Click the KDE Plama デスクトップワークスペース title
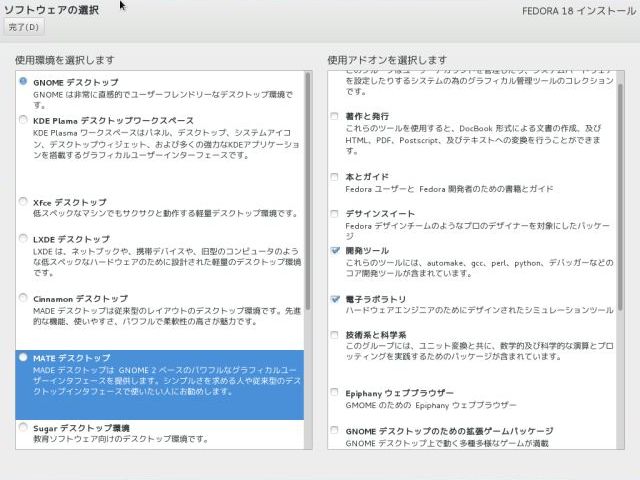This screenshot has width=640, height=480. [x=113, y=121]
